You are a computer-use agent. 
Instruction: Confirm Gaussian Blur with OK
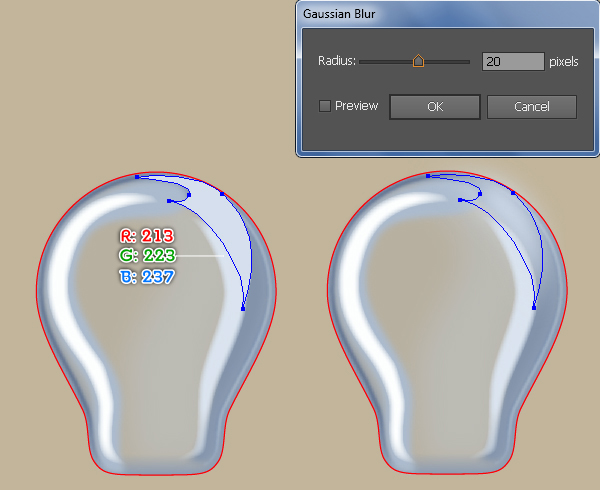click(x=435, y=107)
